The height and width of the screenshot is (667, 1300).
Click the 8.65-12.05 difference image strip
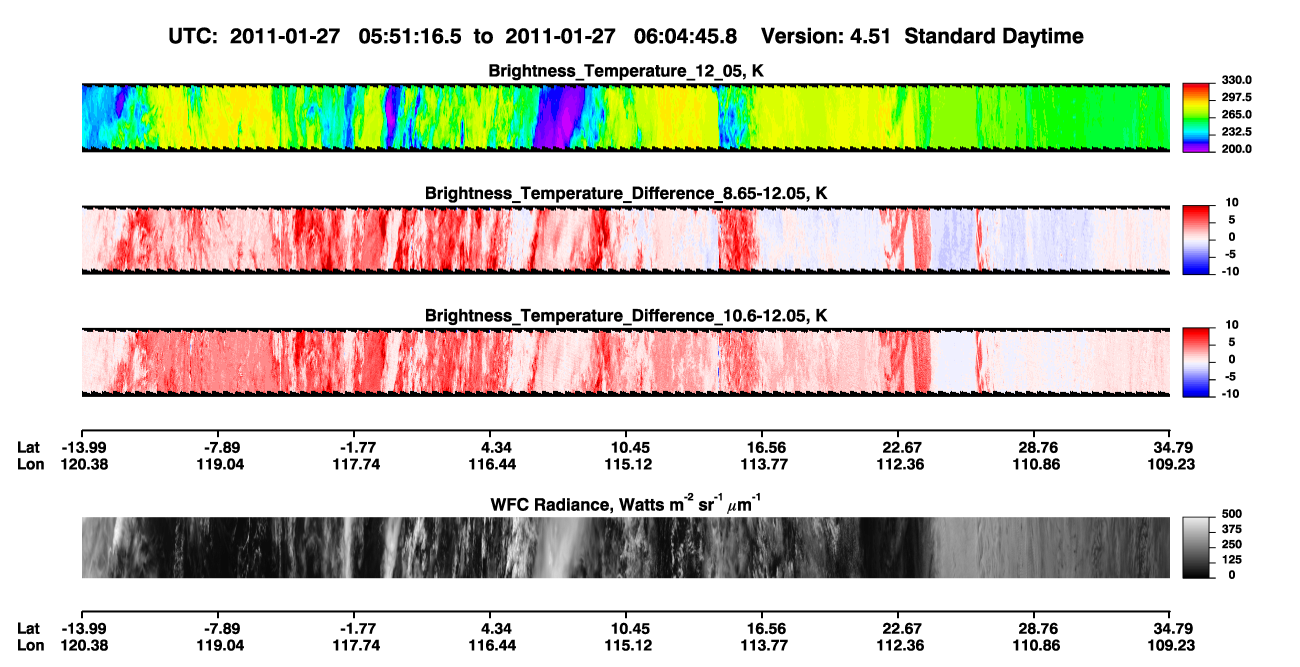point(625,239)
